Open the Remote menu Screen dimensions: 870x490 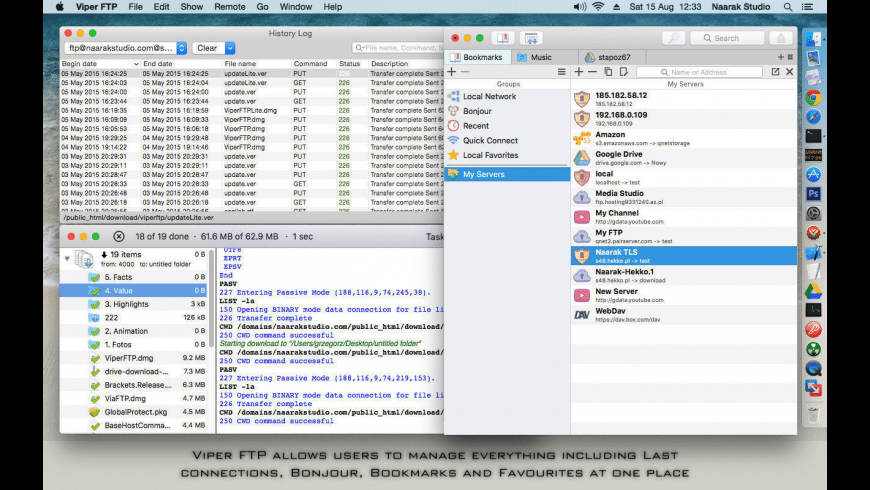230,7
